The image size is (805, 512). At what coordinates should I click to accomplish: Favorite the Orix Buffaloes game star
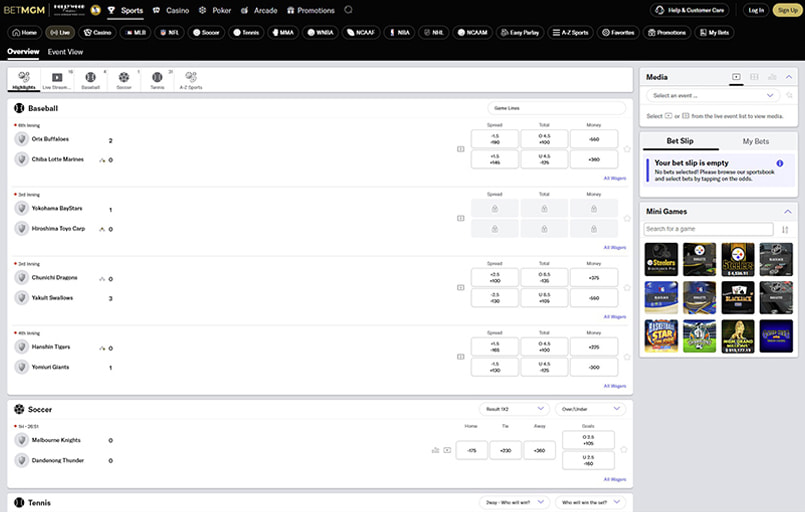tap(627, 149)
